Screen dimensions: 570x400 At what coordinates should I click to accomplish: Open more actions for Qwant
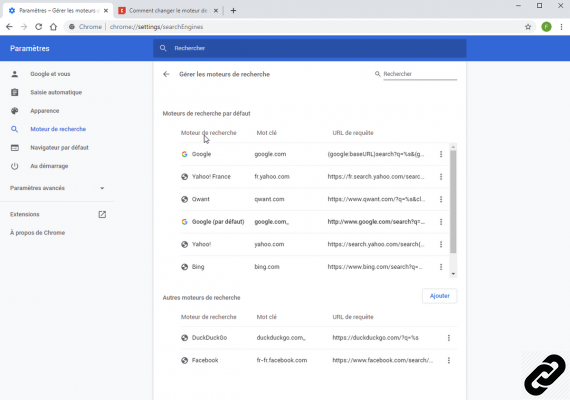[x=441, y=199]
